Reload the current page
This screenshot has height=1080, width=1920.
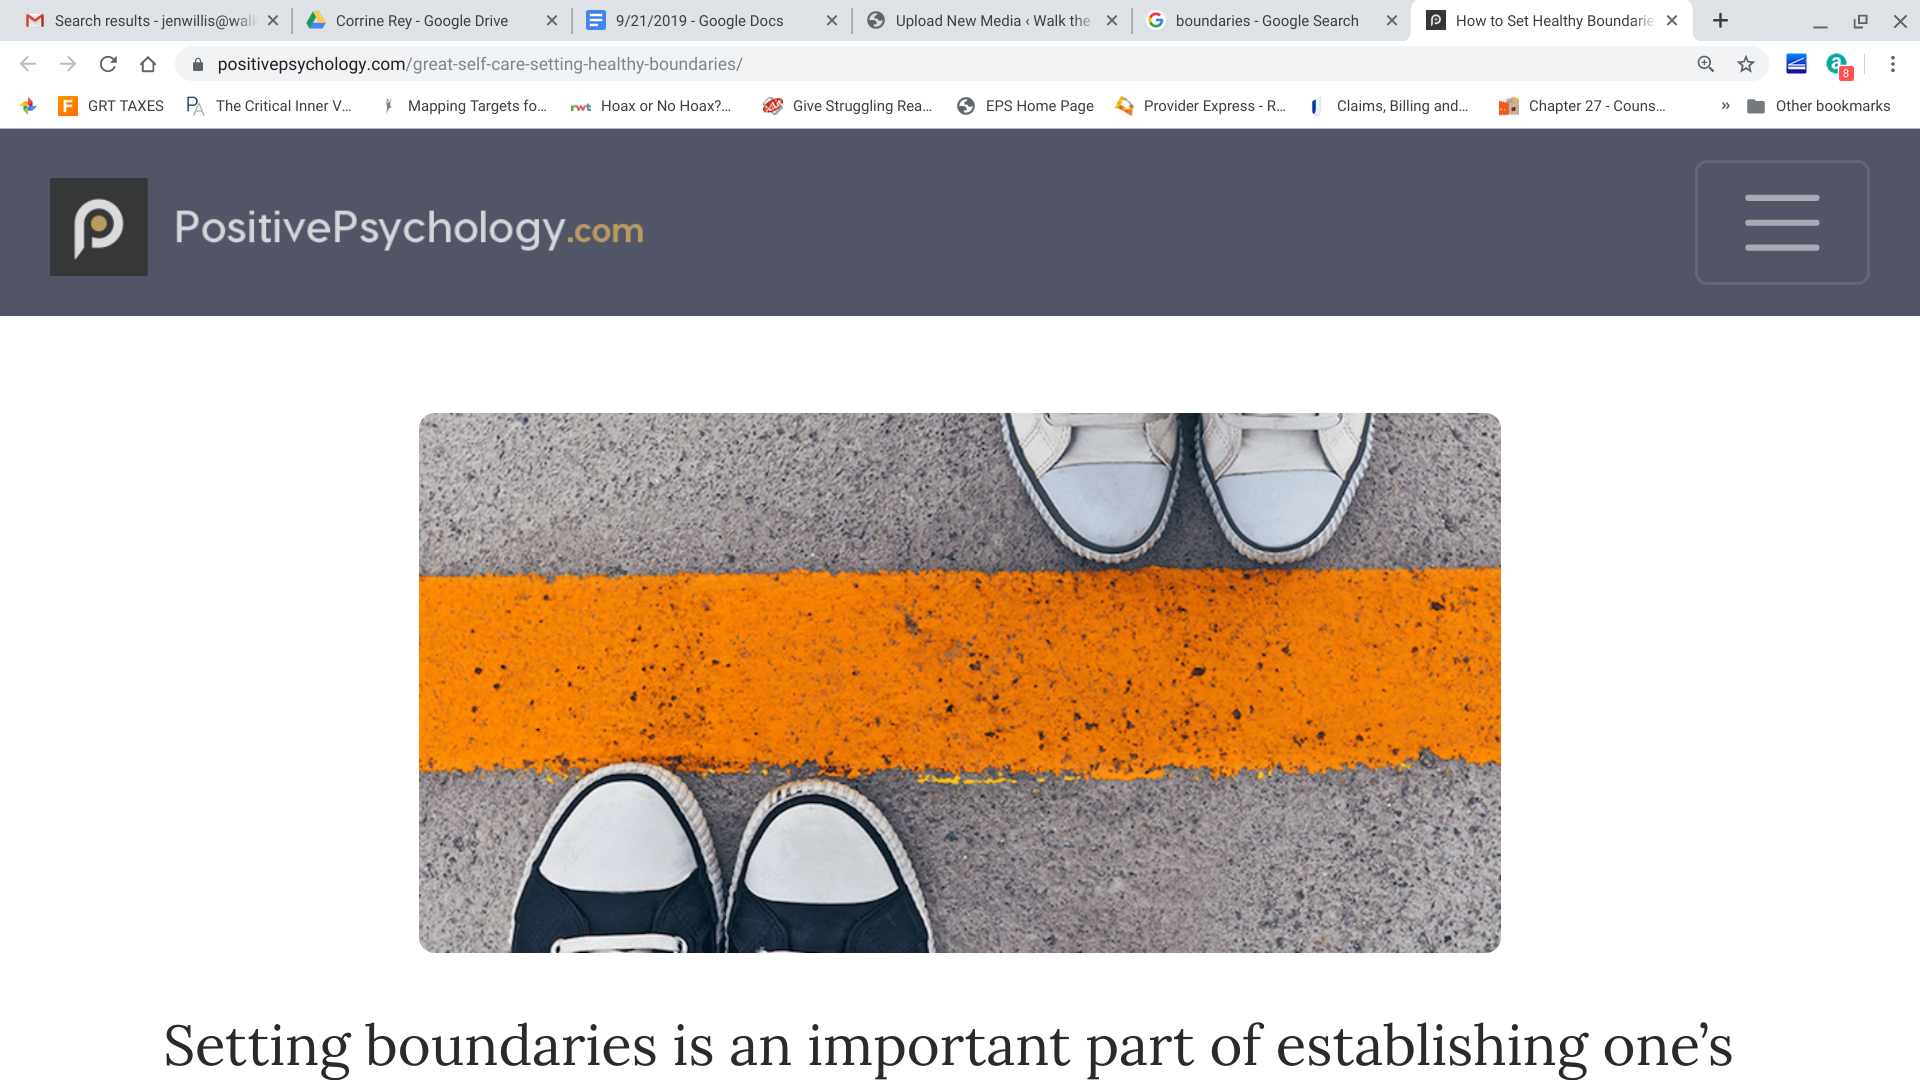tap(108, 64)
